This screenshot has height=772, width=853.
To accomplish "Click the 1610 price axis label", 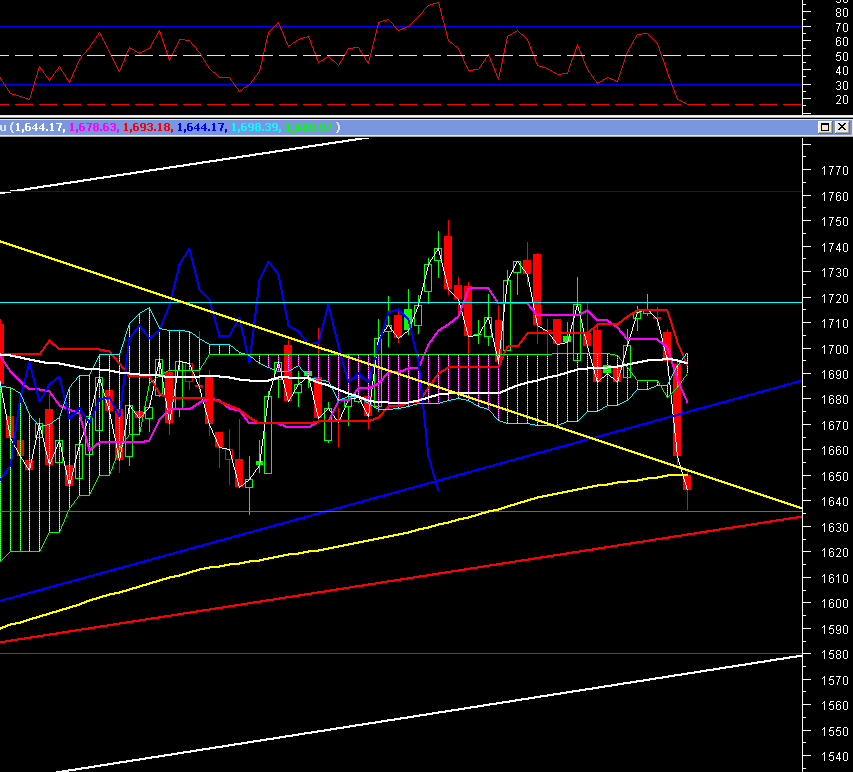I will [x=835, y=578].
